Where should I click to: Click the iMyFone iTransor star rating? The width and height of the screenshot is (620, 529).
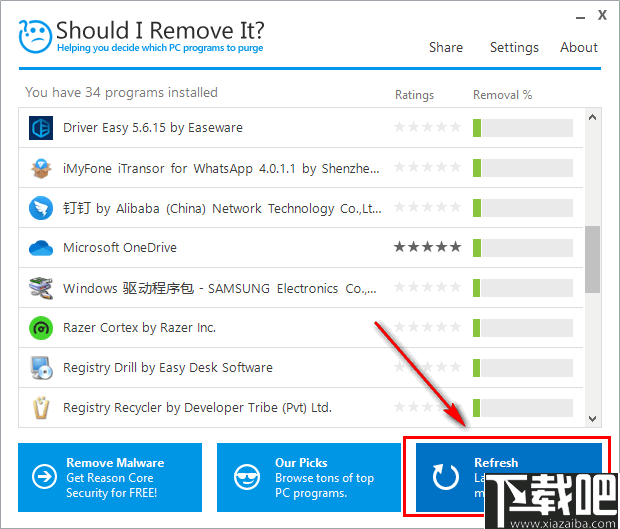point(427,167)
